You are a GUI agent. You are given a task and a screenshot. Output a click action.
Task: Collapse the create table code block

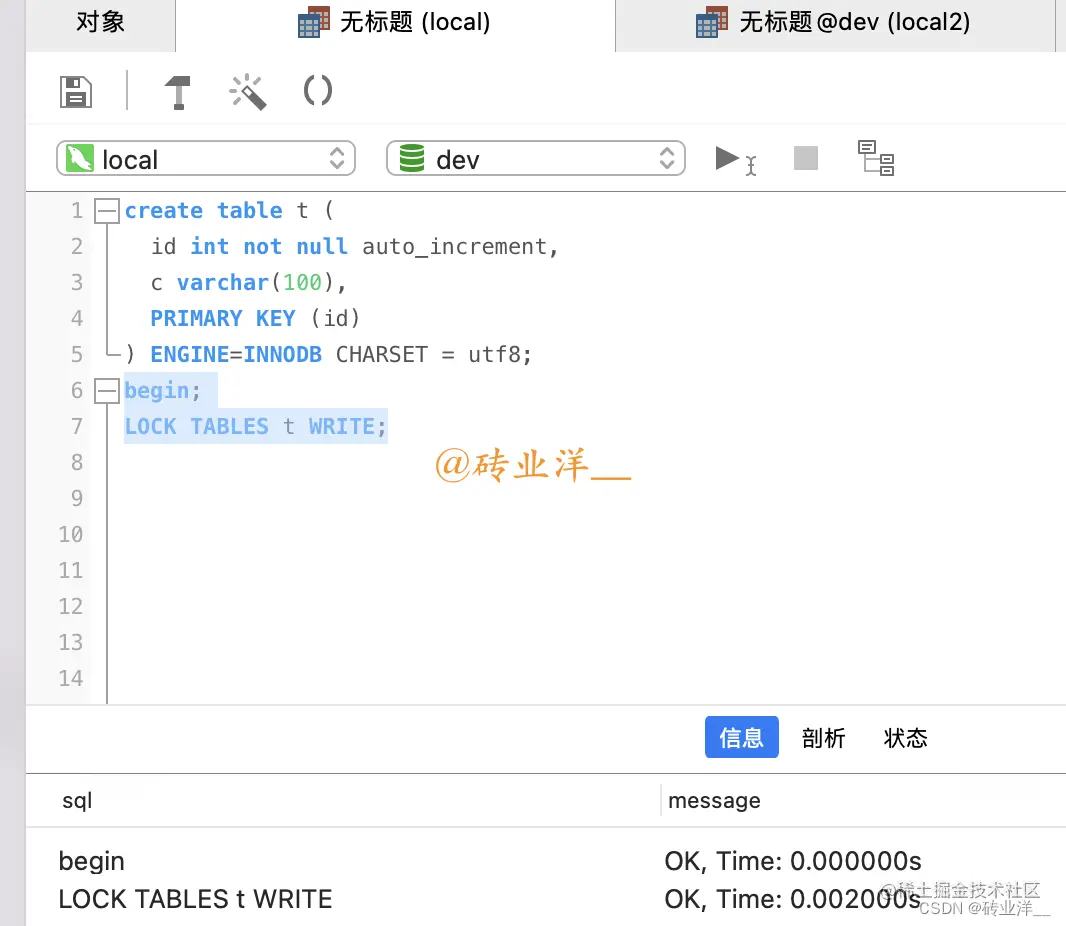click(107, 211)
